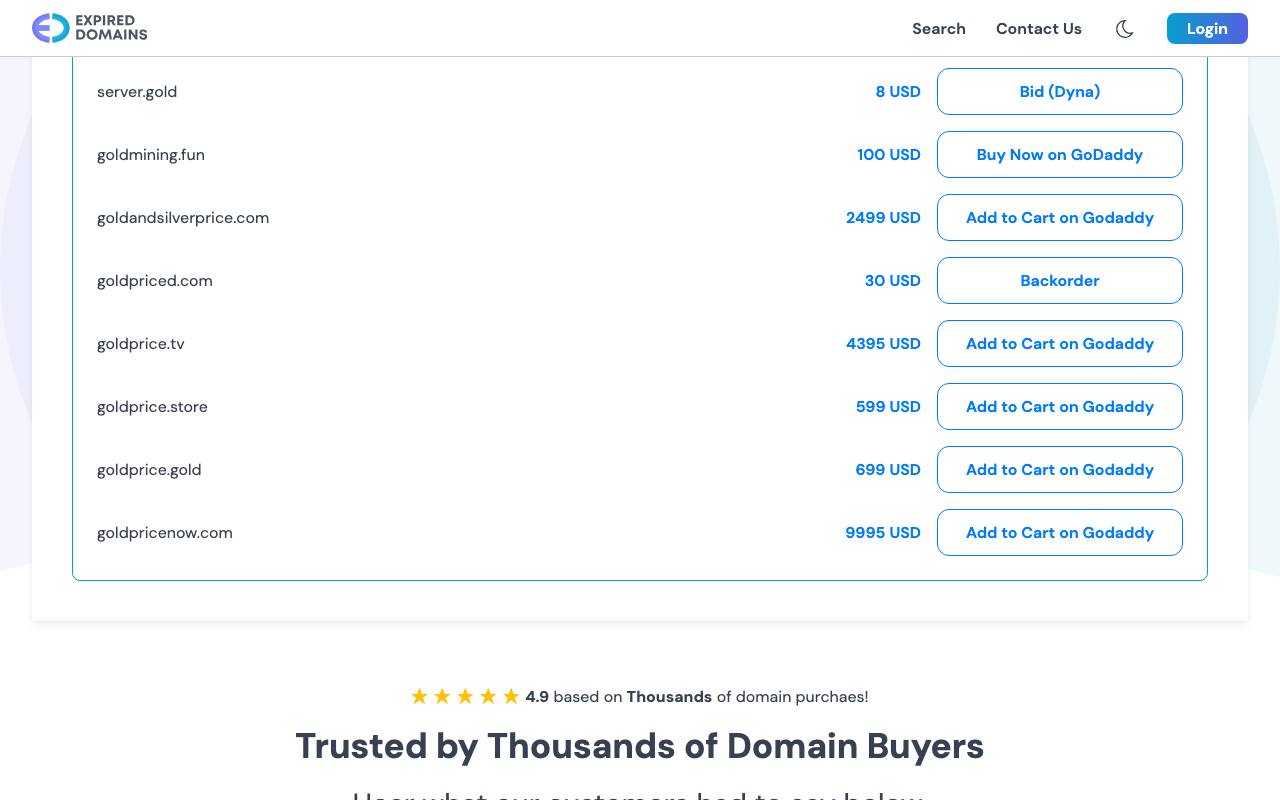Add goldprice.gold to cart on Godaddy
The width and height of the screenshot is (1280, 800).
pyautogui.click(x=1060, y=469)
